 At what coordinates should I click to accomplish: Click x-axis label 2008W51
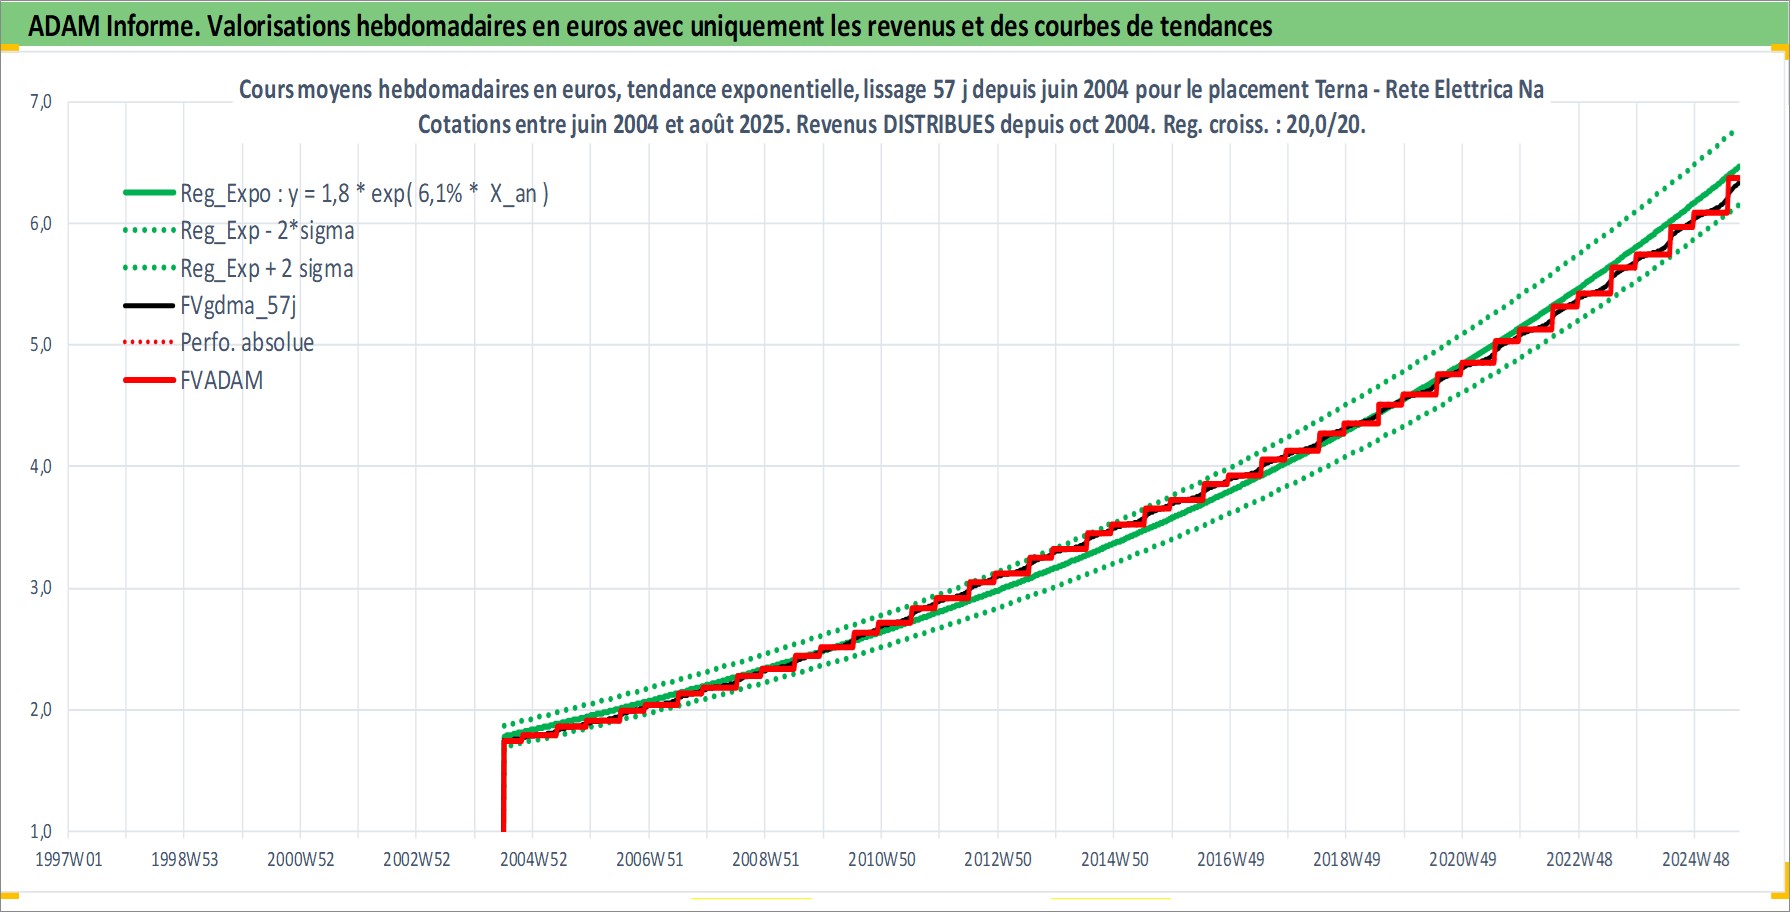[x=765, y=859]
